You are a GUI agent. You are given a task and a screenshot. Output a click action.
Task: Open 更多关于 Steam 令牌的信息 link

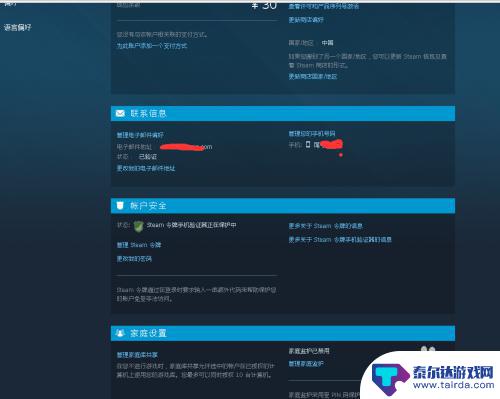click(325, 226)
